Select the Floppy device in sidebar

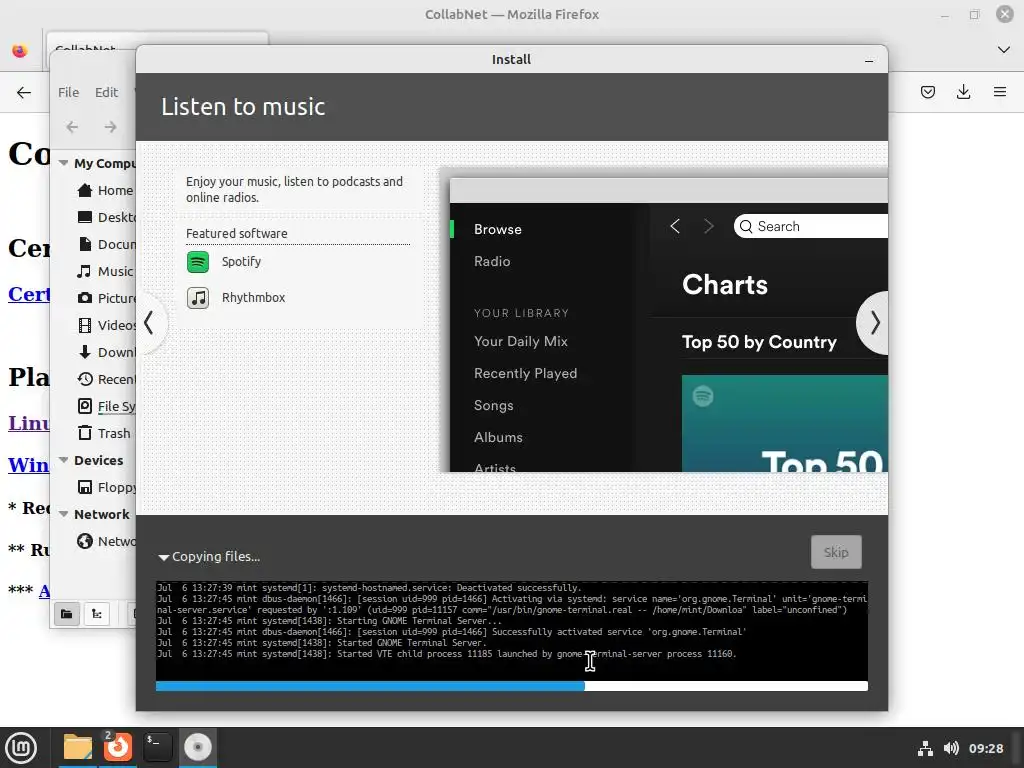click(x=106, y=487)
